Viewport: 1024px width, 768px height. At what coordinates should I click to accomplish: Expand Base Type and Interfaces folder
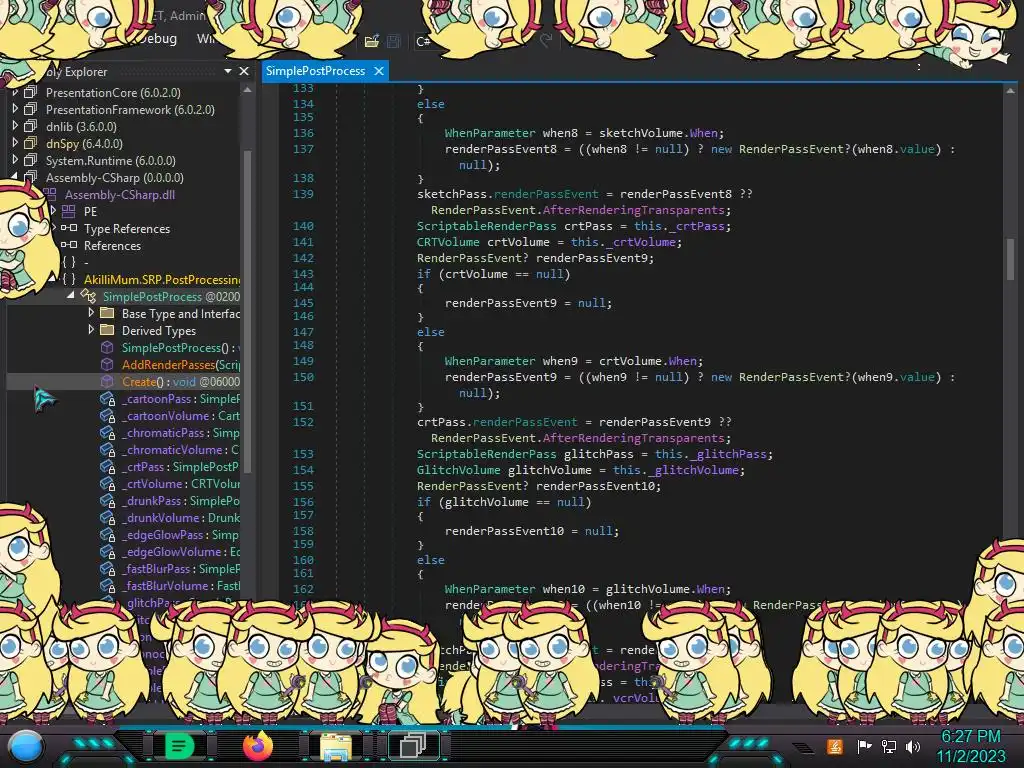(91, 313)
